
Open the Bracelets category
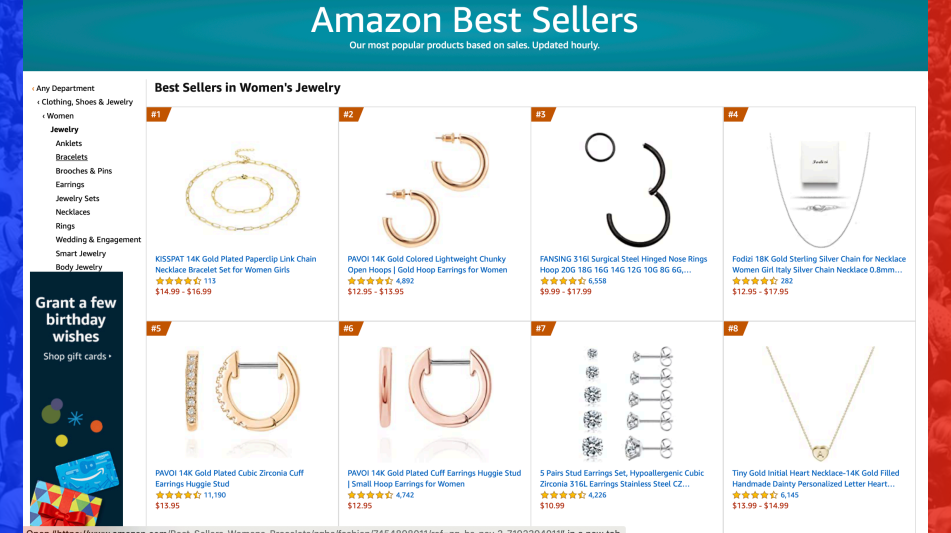pos(71,157)
